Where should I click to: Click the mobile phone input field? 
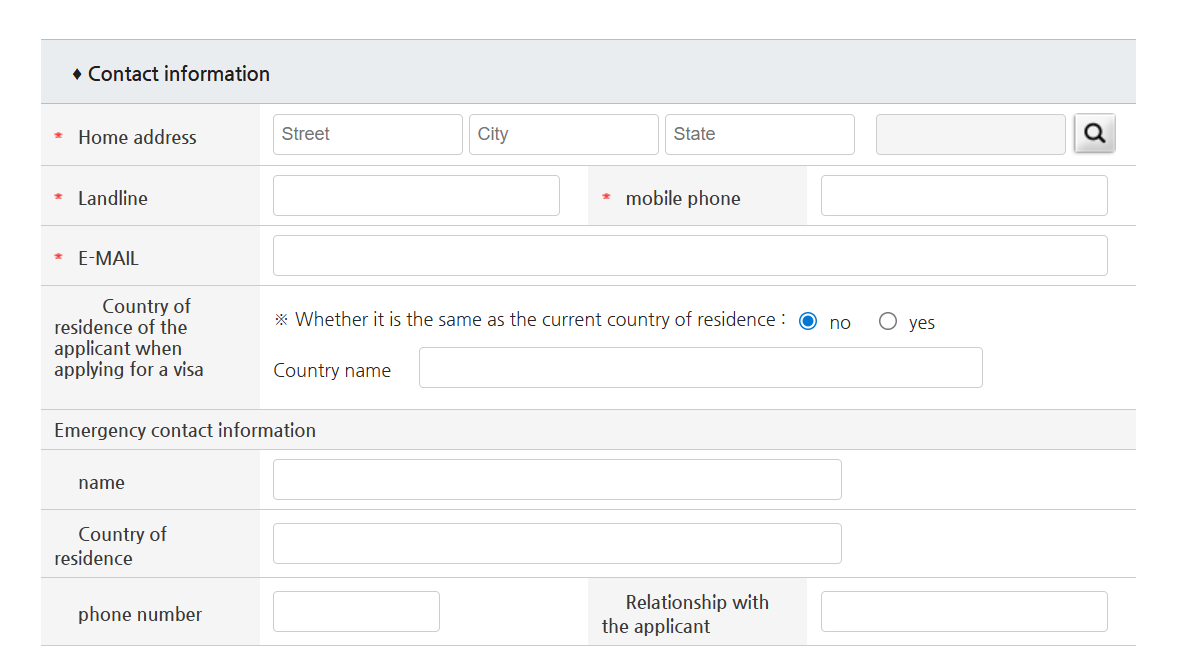pos(963,195)
